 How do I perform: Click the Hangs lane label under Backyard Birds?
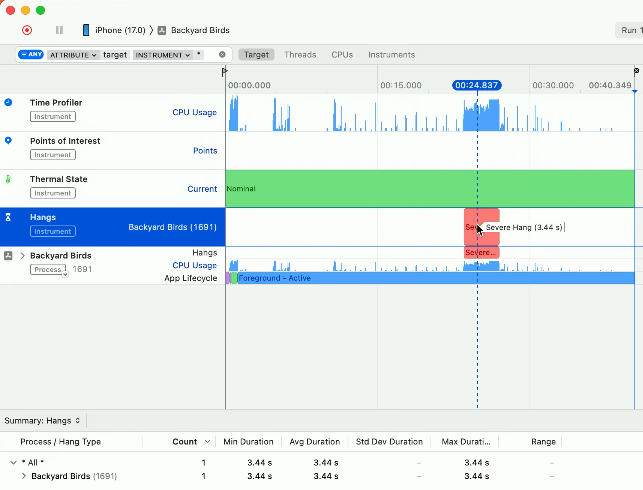tap(204, 253)
